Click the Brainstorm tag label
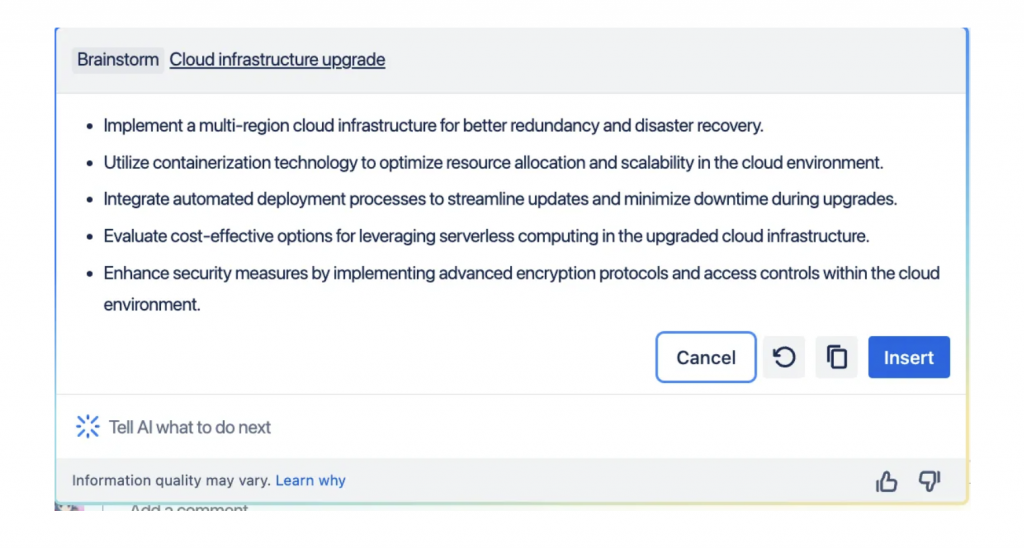 point(118,60)
